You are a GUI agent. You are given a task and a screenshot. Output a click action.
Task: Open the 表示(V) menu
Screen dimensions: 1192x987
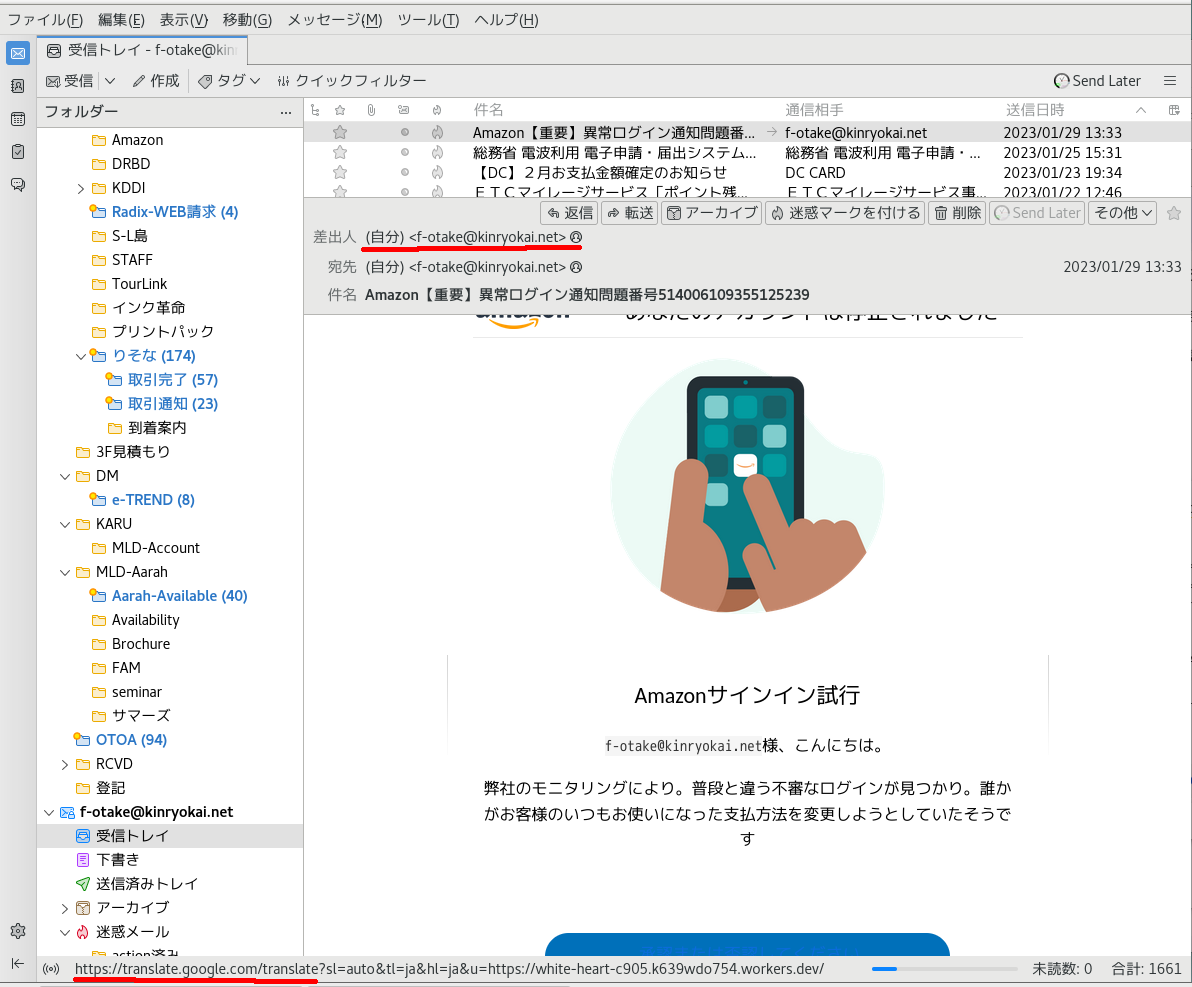click(183, 20)
